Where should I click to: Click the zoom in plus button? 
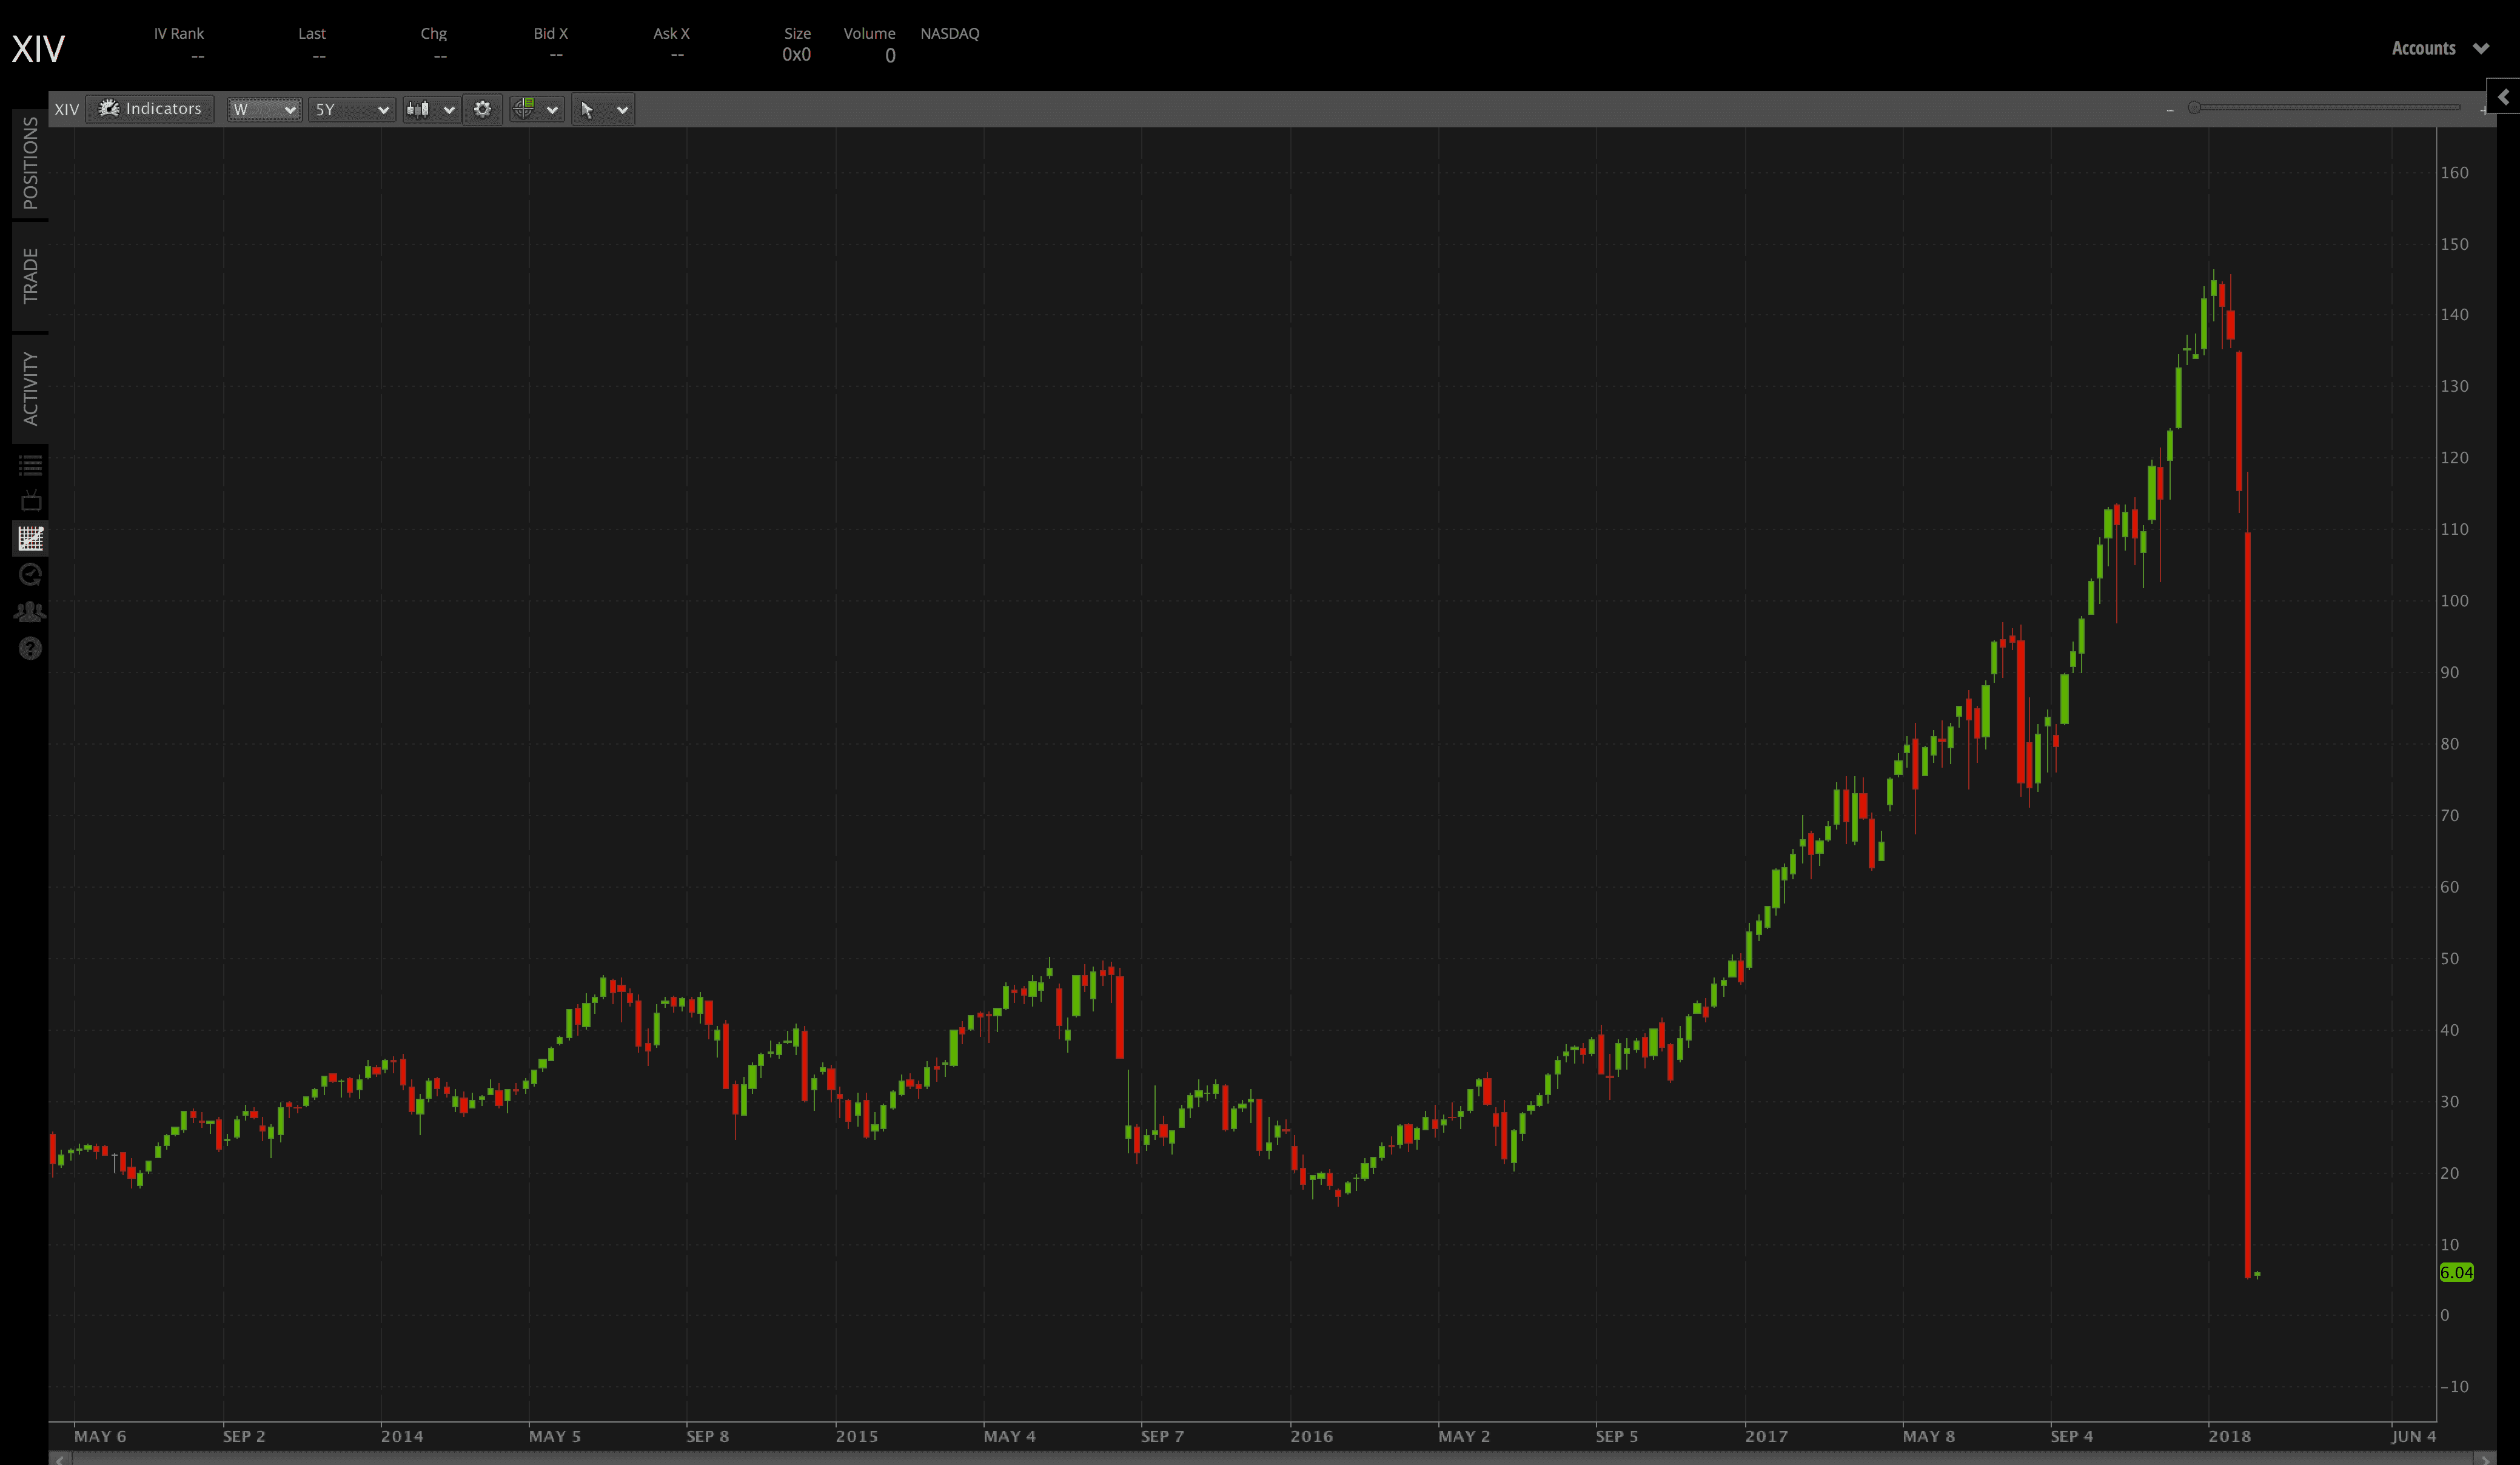[x=2483, y=110]
